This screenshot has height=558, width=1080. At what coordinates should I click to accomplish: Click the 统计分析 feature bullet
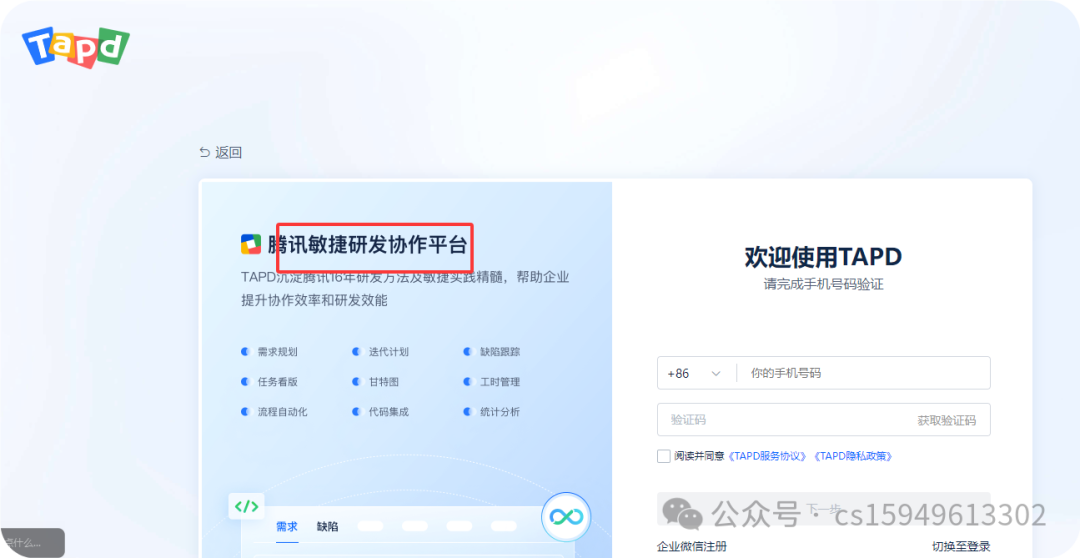pos(492,412)
